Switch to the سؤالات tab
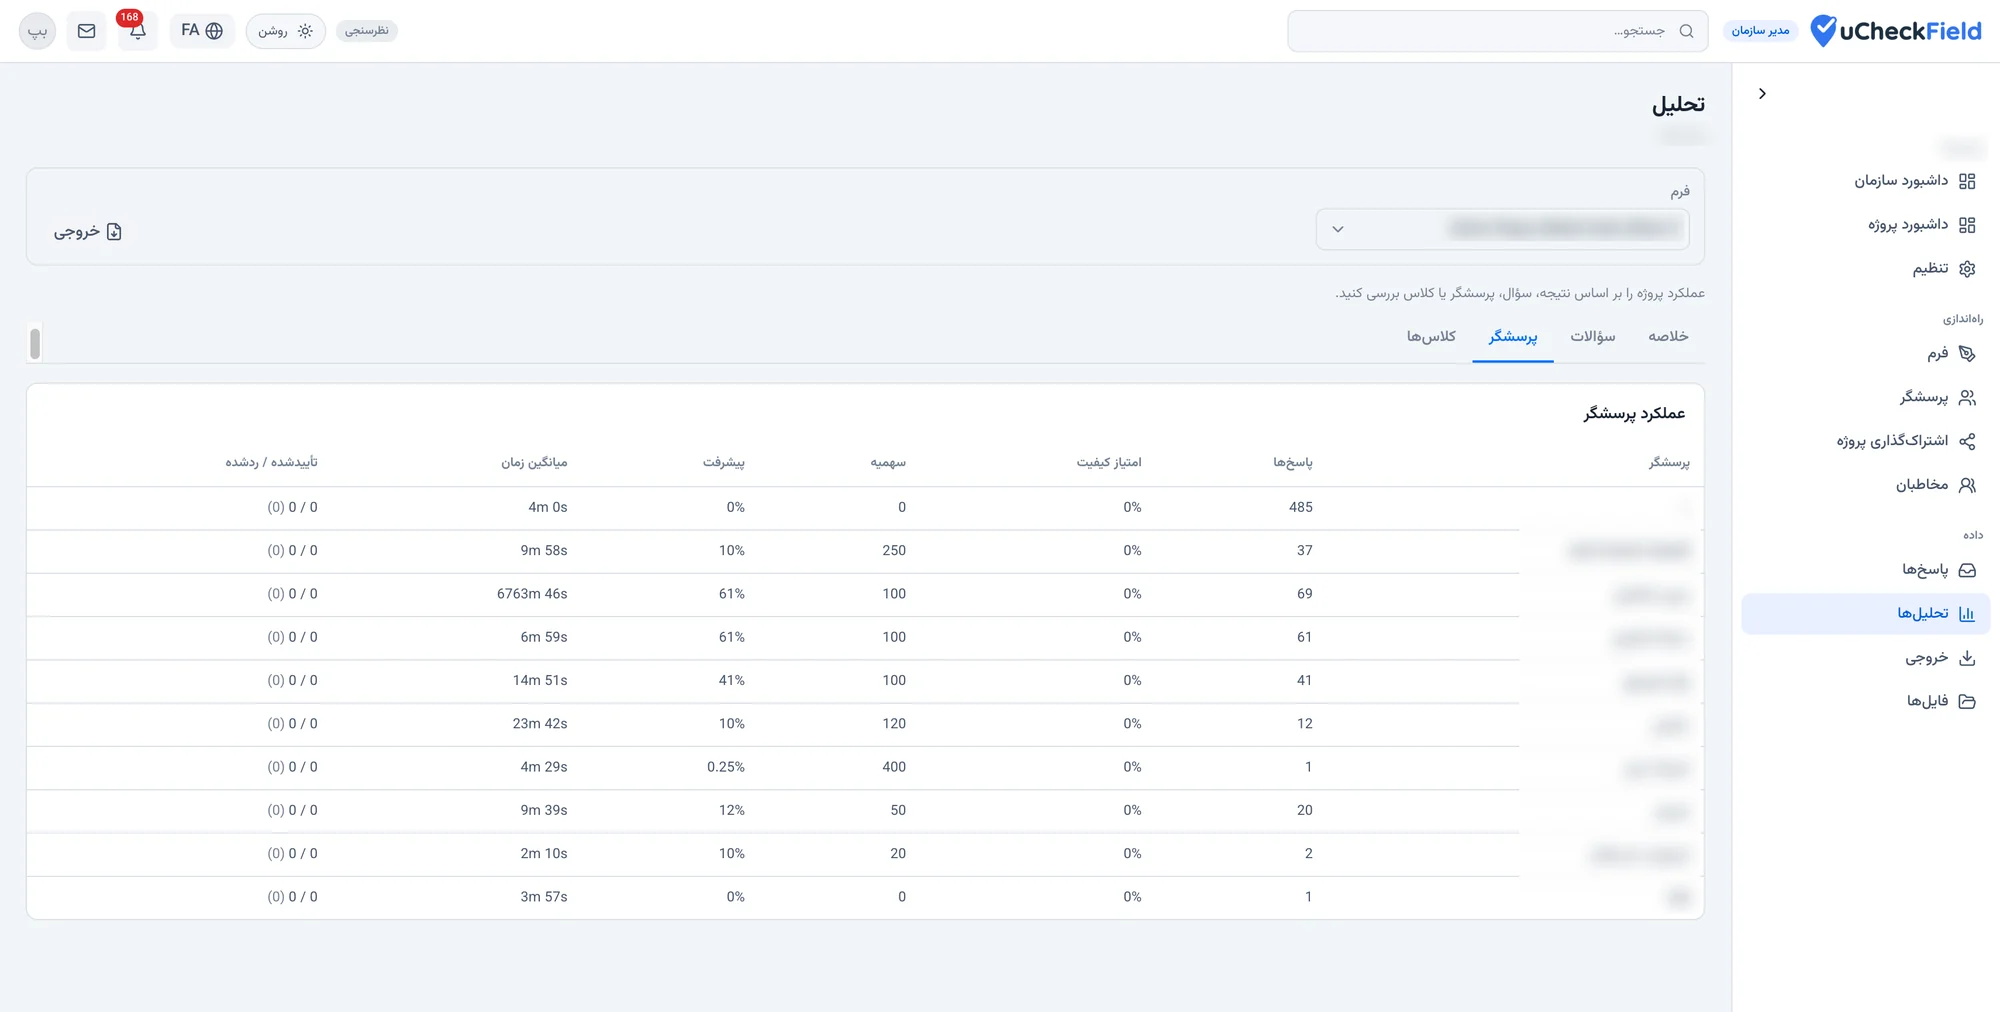2000x1012 pixels. [x=1593, y=336]
